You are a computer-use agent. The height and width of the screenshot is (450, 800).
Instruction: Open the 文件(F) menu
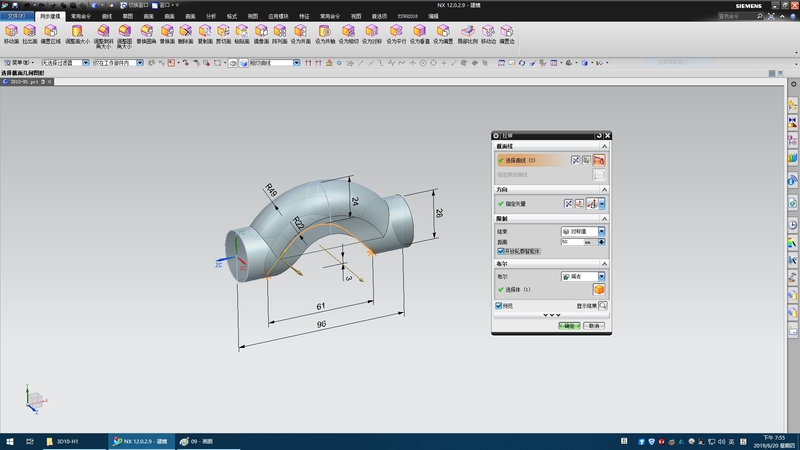[17, 17]
